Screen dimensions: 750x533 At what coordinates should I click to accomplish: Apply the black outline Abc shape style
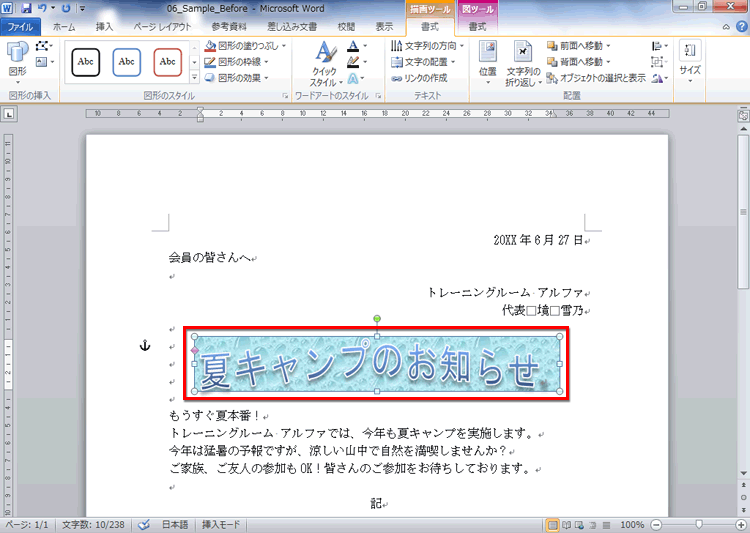tap(86, 62)
